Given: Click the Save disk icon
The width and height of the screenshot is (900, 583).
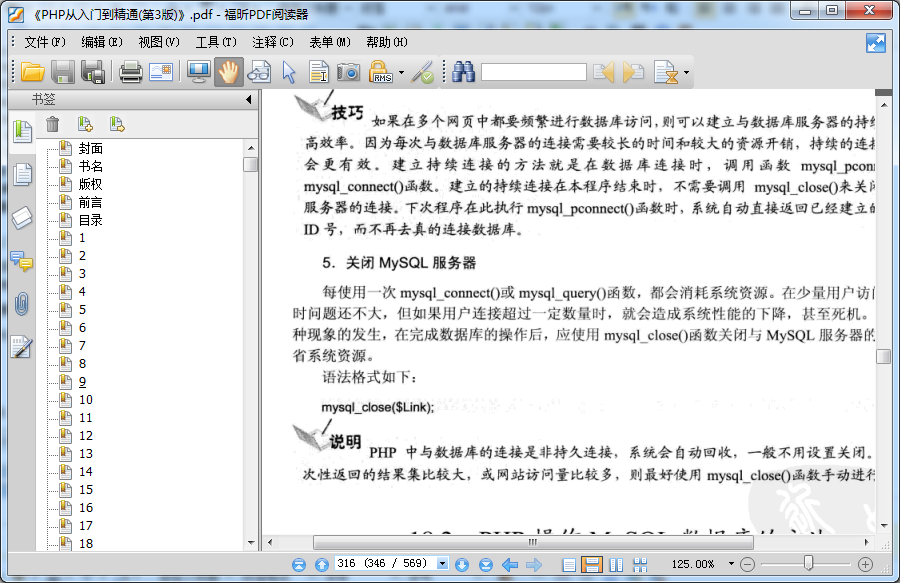Looking at the screenshot, I should pos(63,72).
